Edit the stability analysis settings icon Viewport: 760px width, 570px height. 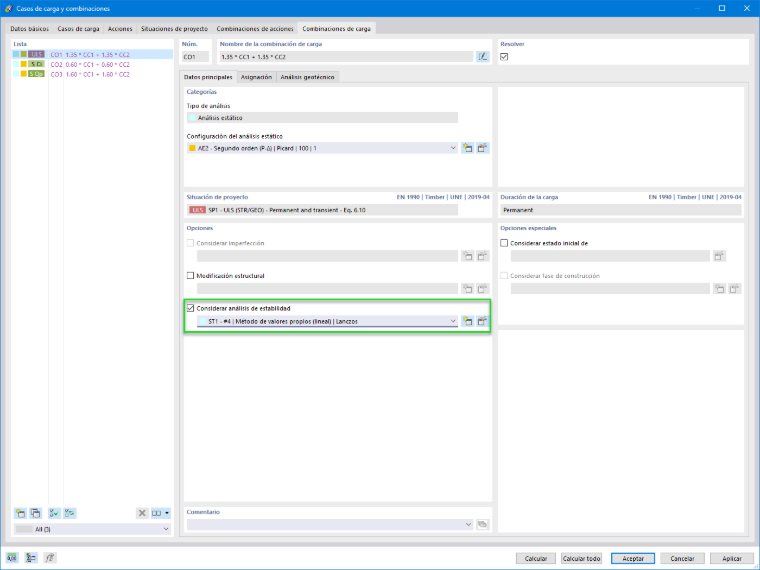(x=482, y=321)
